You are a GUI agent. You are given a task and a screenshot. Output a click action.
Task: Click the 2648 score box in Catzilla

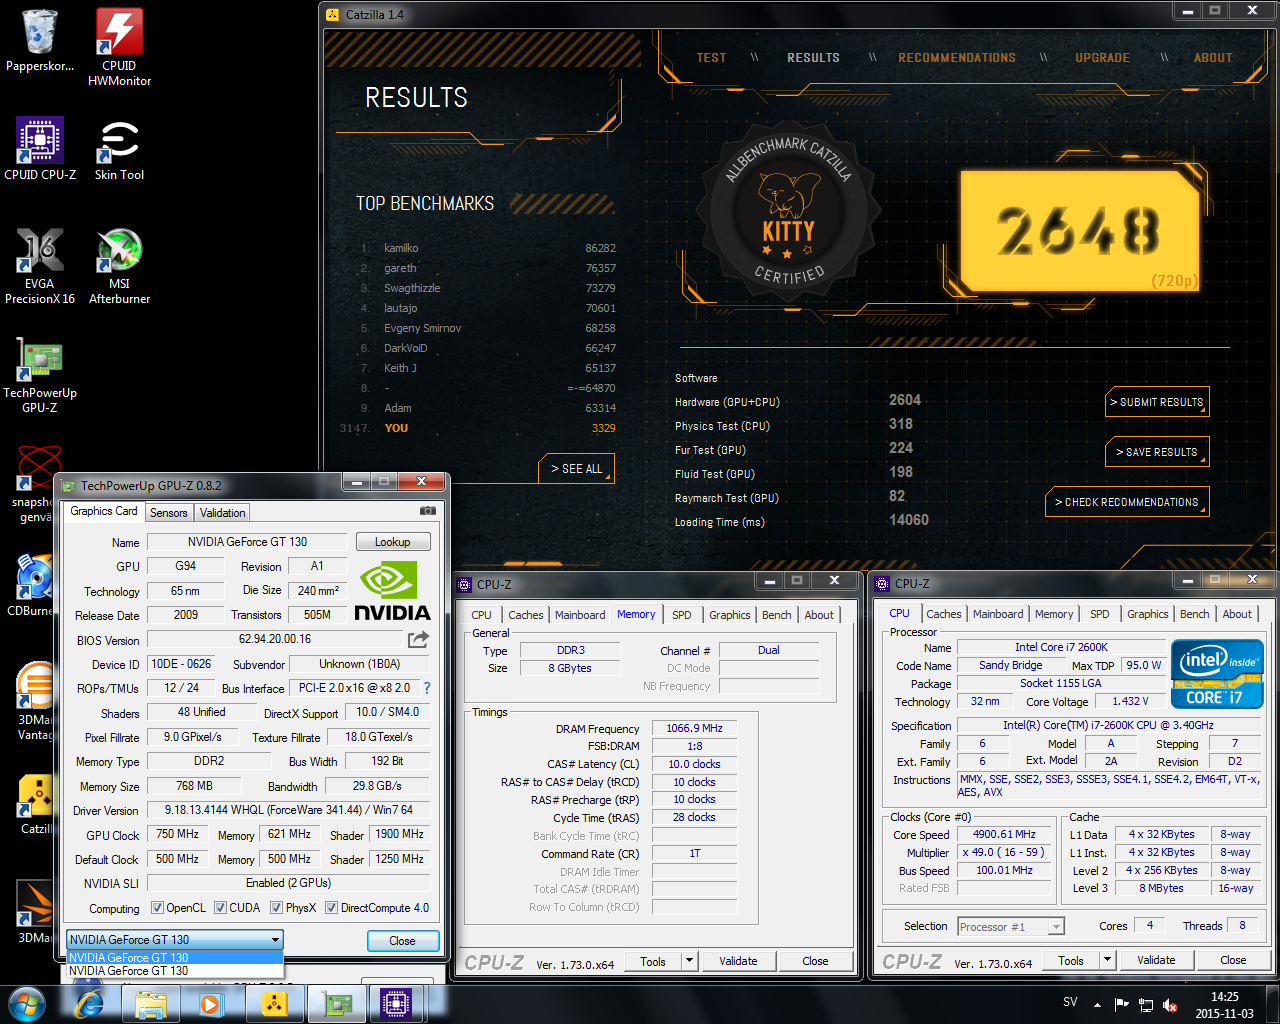tap(1080, 231)
